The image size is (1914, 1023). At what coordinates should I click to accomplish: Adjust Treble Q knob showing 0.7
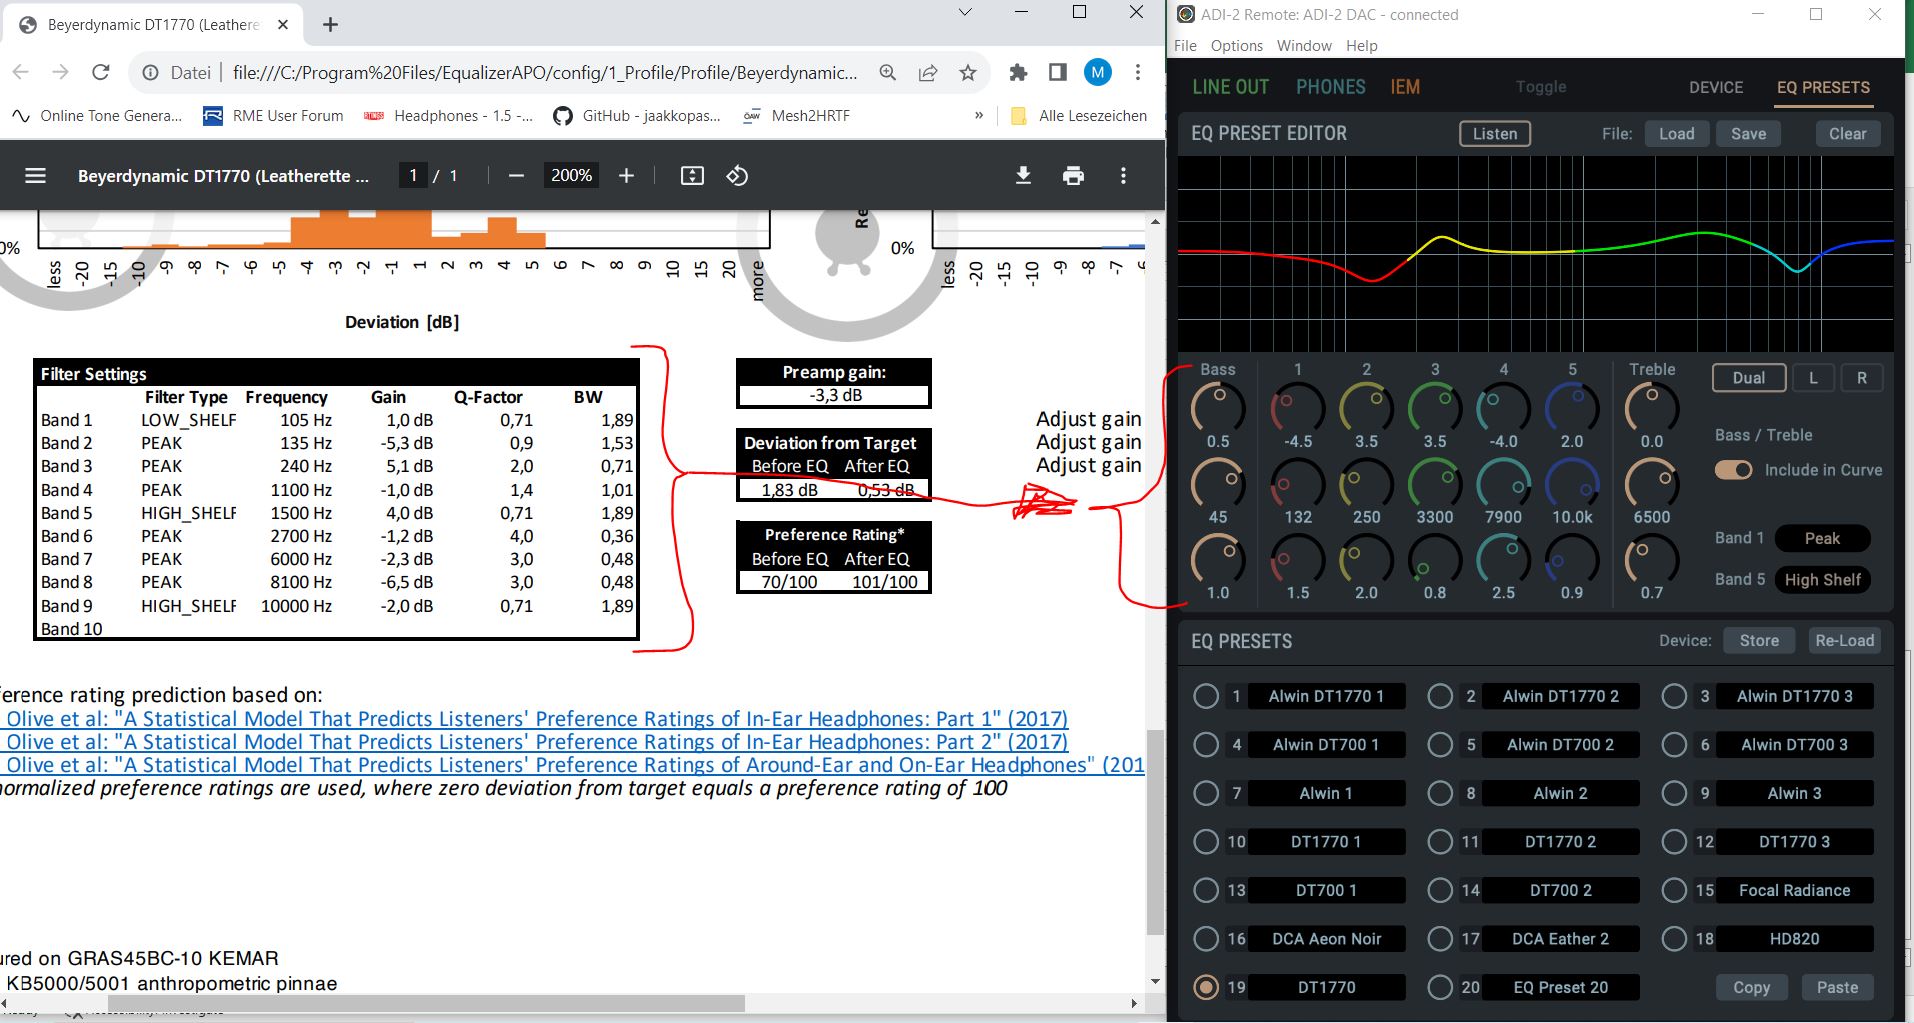[x=1651, y=559]
